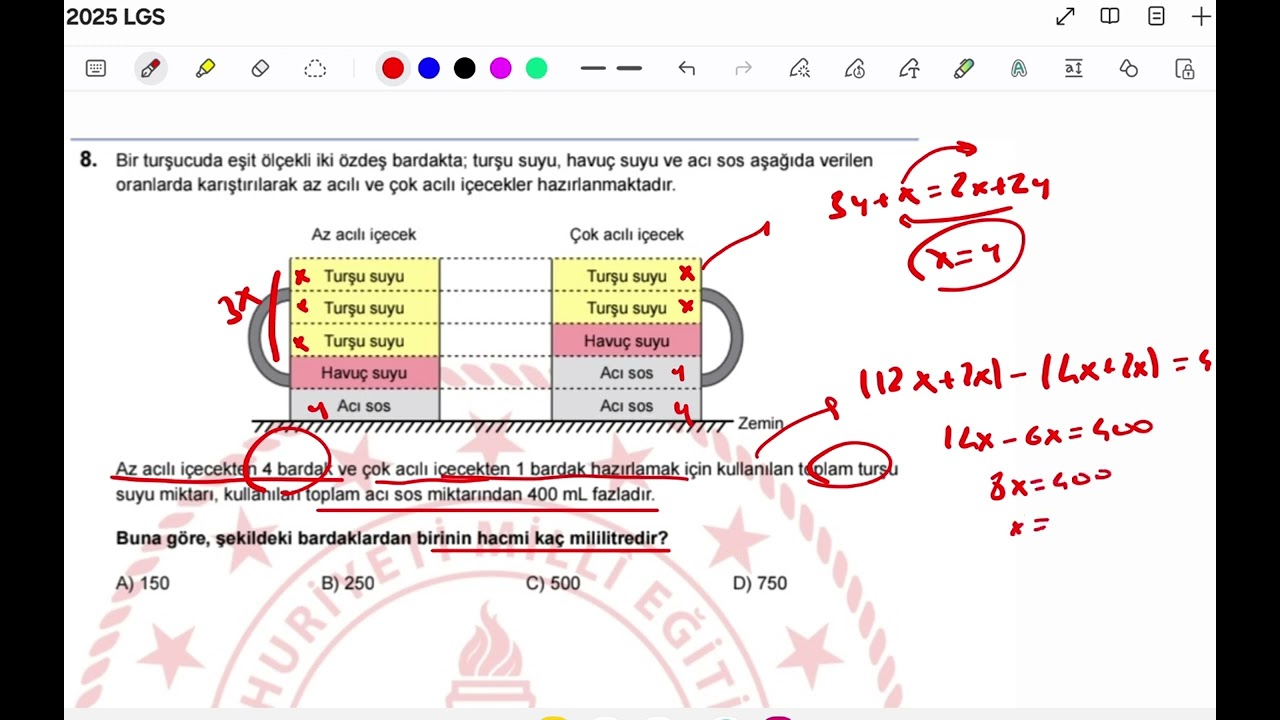This screenshot has height=720, width=1280.
Task: Select the eraser tool
Action: pos(260,69)
